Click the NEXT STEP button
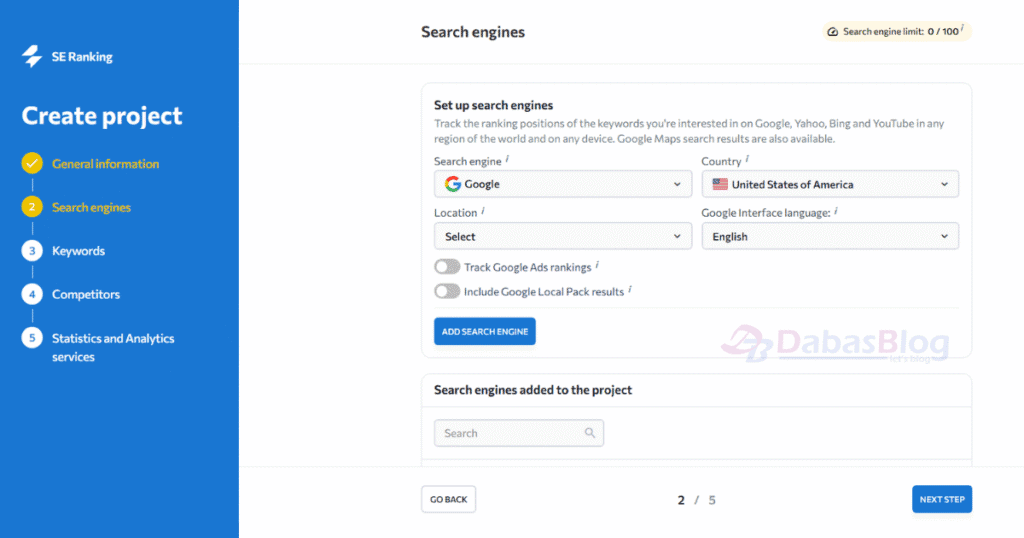The image size is (1024, 538). 942,499
